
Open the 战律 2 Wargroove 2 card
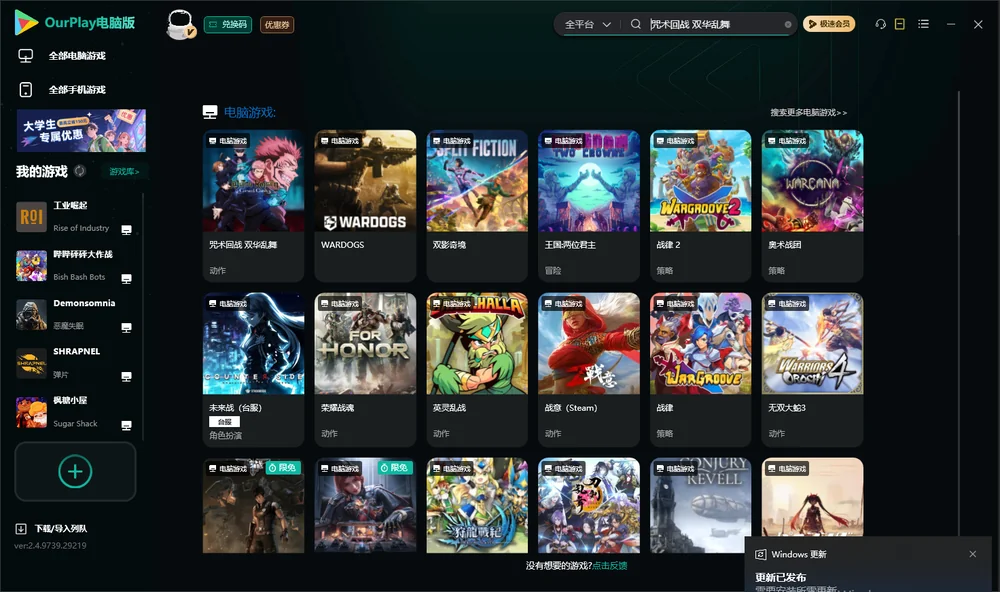[700, 205]
